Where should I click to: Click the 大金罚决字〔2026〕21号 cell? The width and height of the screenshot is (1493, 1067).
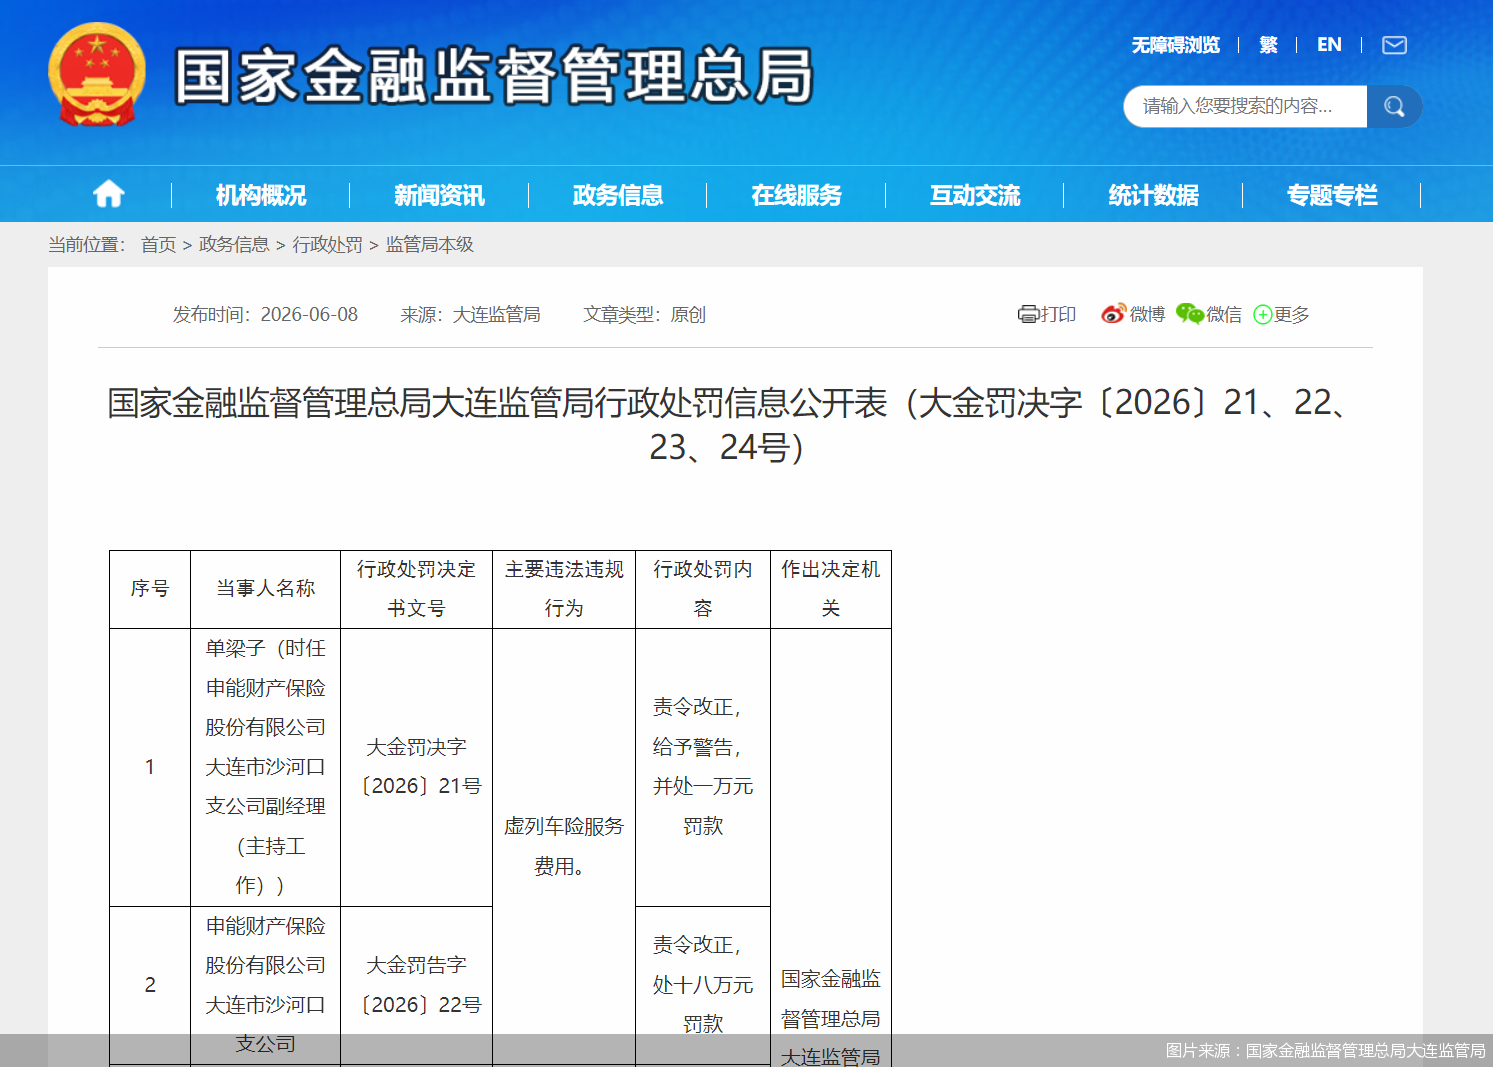tap(417, 767)
